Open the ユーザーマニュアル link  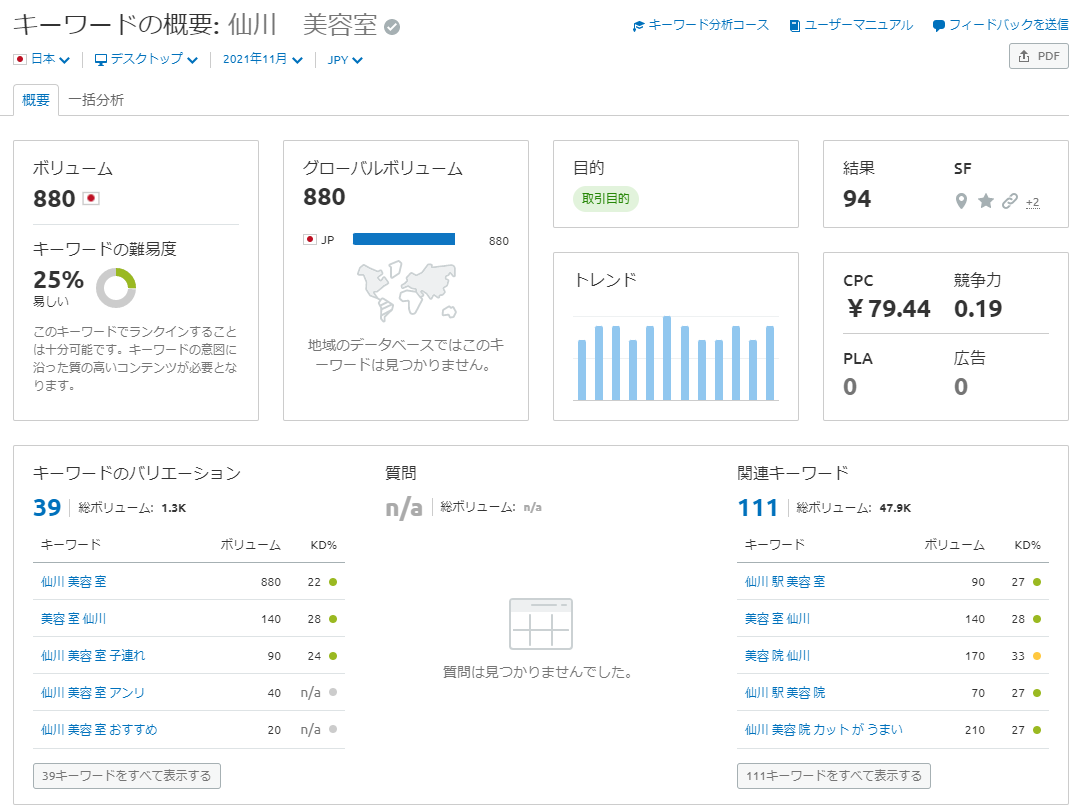click(x=851, y=25)
